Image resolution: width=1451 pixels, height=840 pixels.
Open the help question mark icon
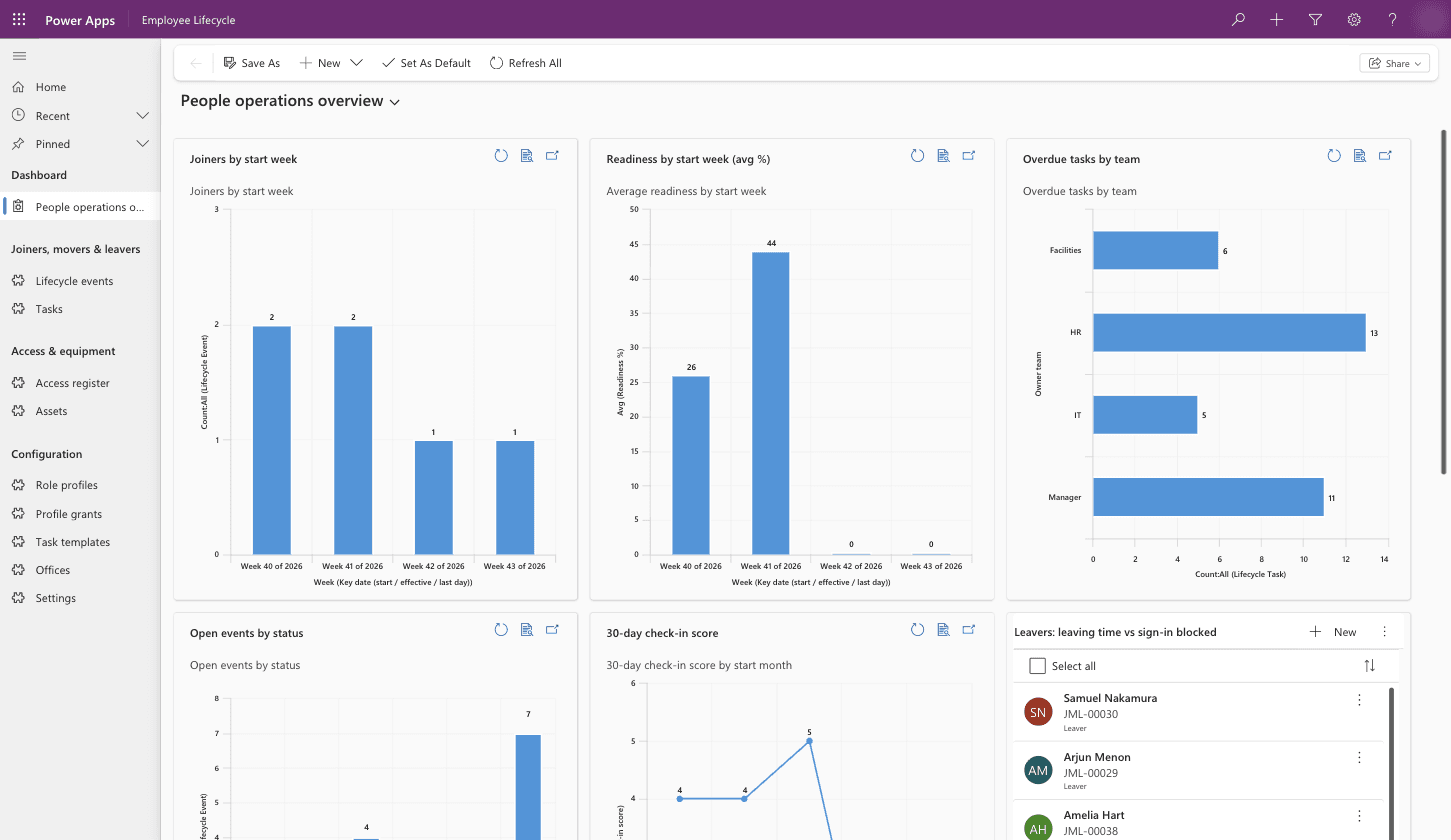pos(1392,19)
